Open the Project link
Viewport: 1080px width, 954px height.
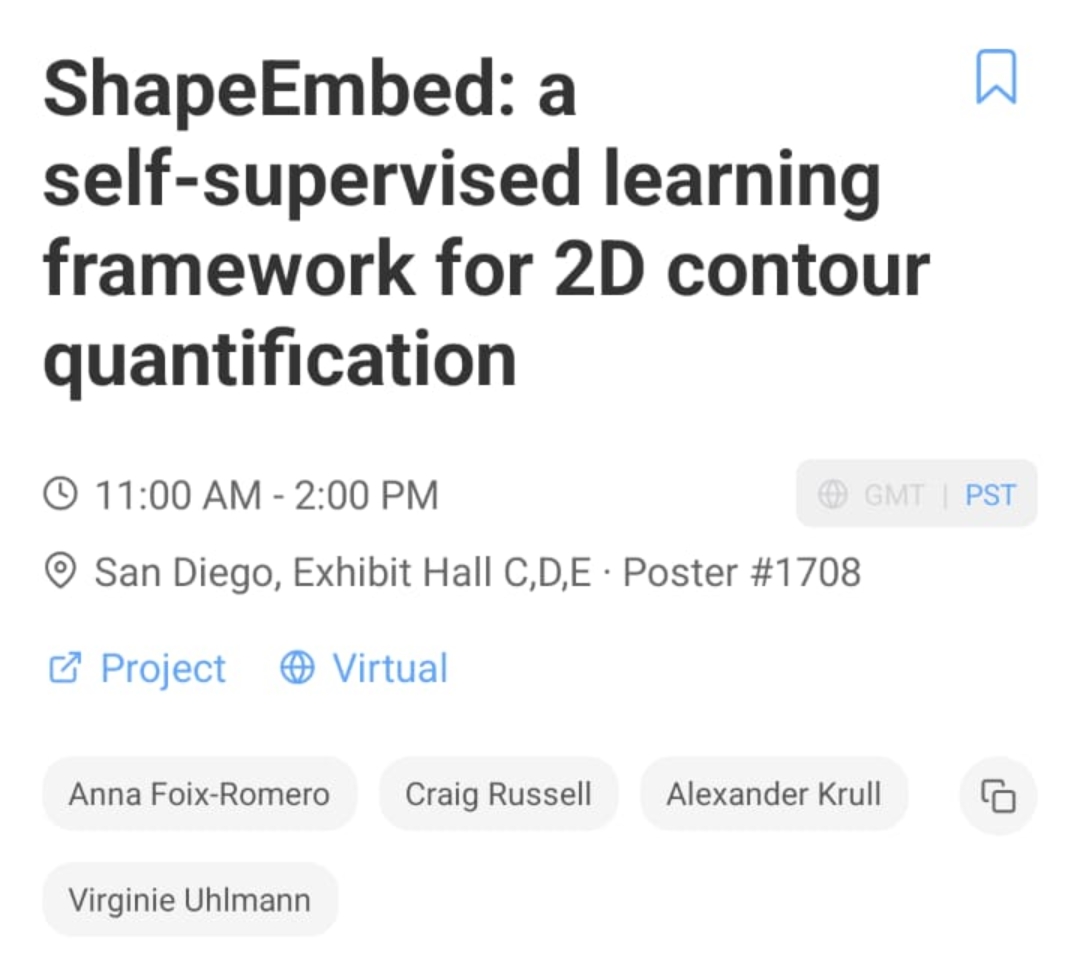tap(163, 668)
